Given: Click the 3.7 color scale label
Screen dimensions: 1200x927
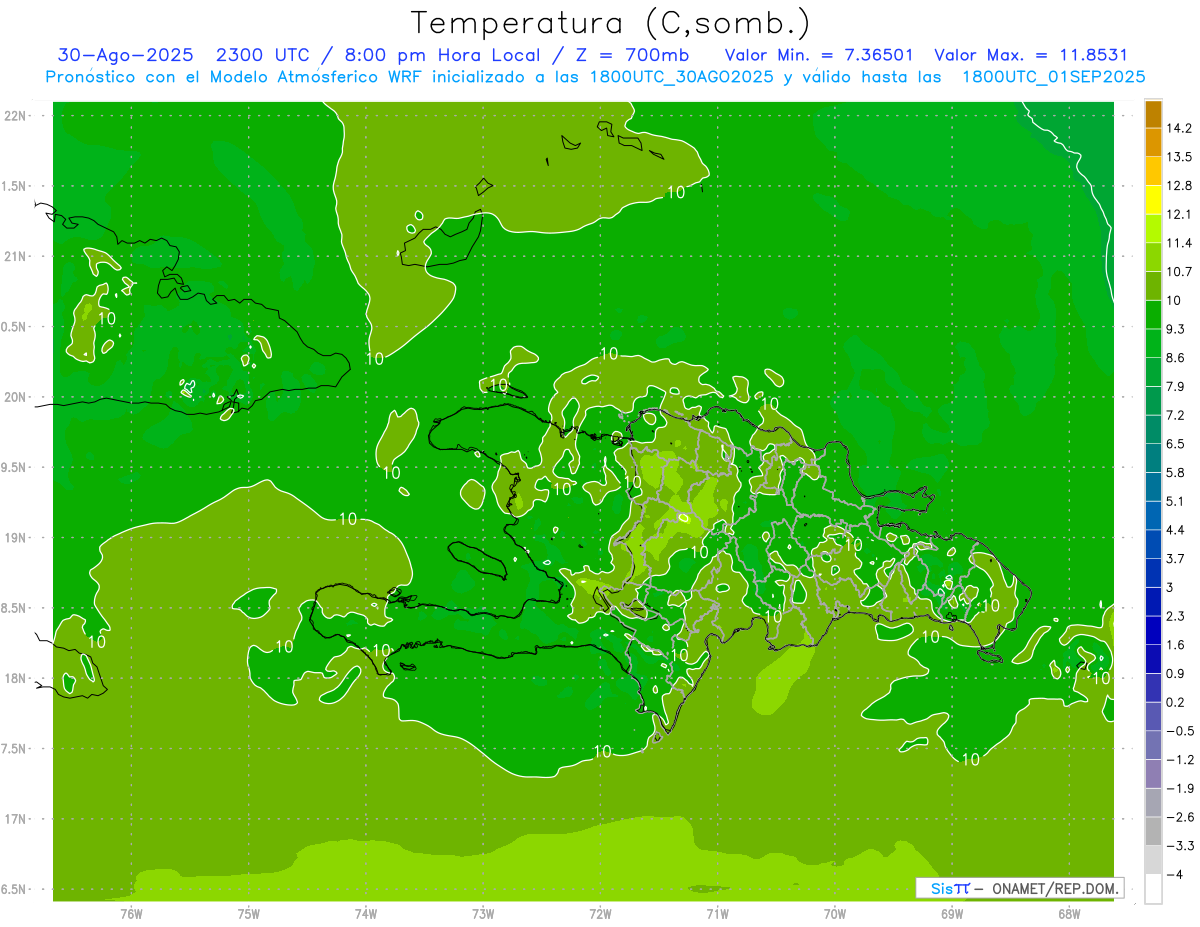Looking at the screenshot, I should click(1176, 558).
